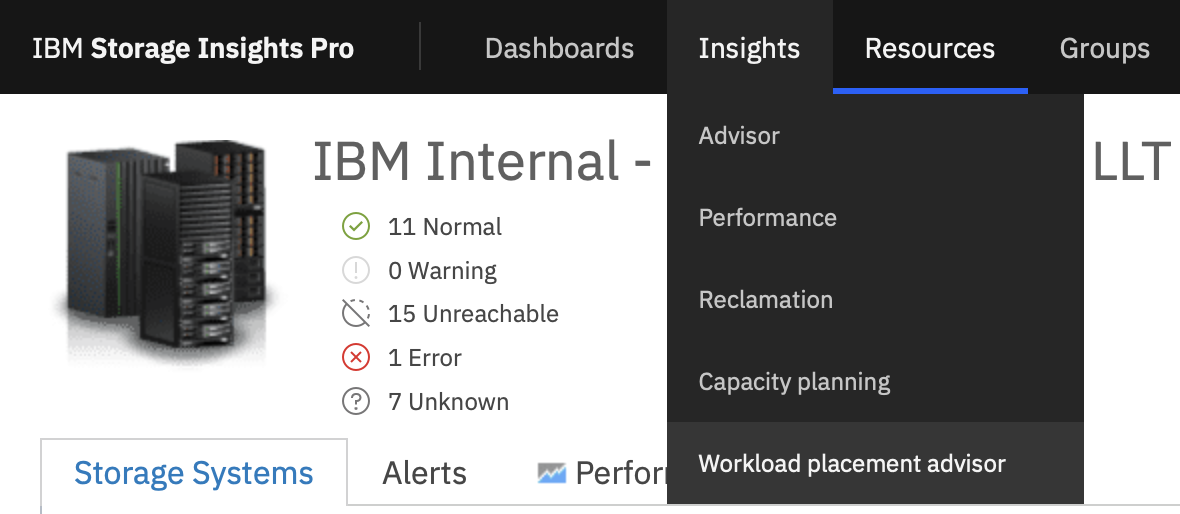1180x514 pixels.
Task: Click the Unknown question mark icon
Action: click(356, 402)
